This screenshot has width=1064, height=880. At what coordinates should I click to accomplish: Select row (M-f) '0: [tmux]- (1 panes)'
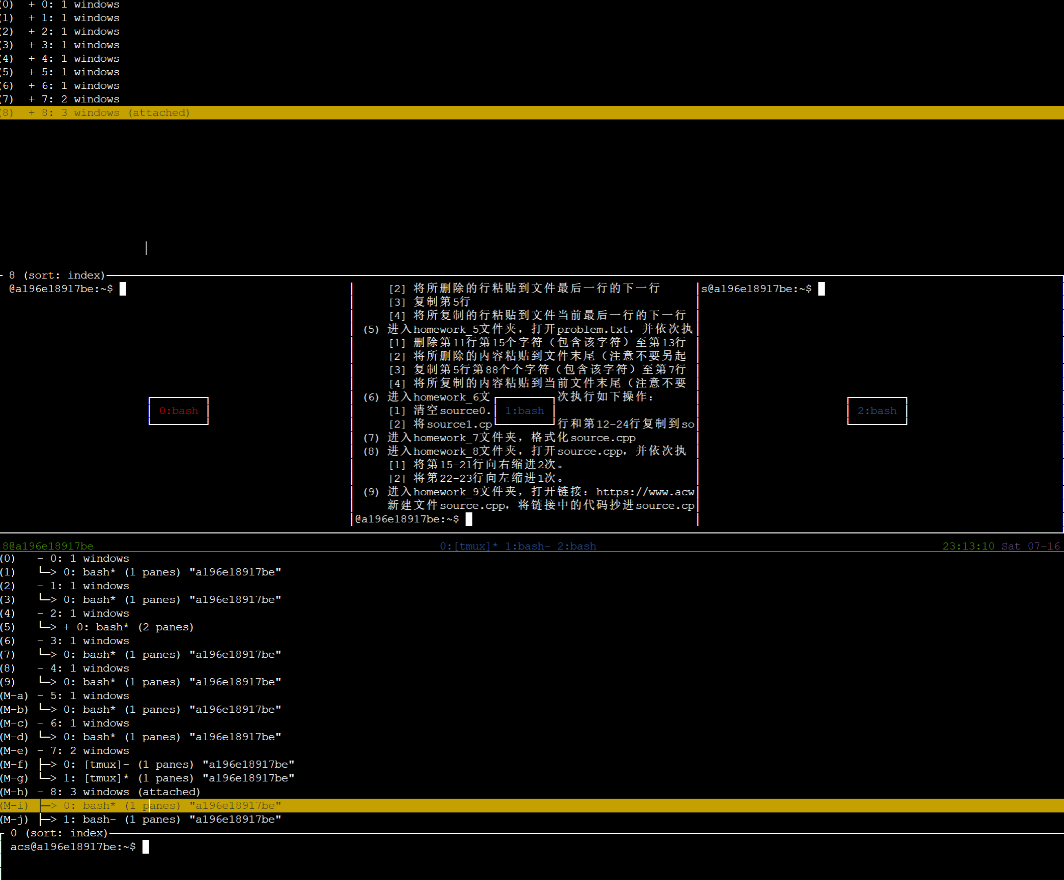[x=148, y=764]
